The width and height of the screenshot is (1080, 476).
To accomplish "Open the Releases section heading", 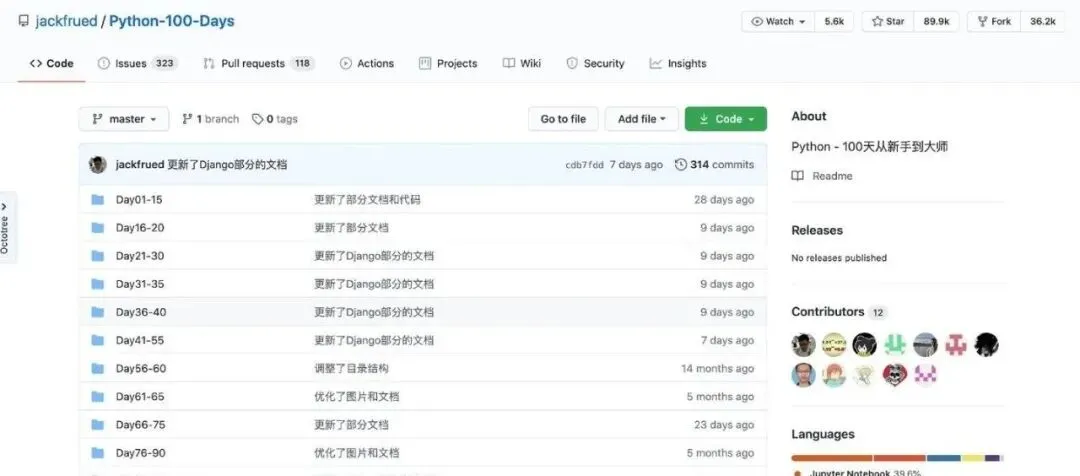I will point(817,230).
